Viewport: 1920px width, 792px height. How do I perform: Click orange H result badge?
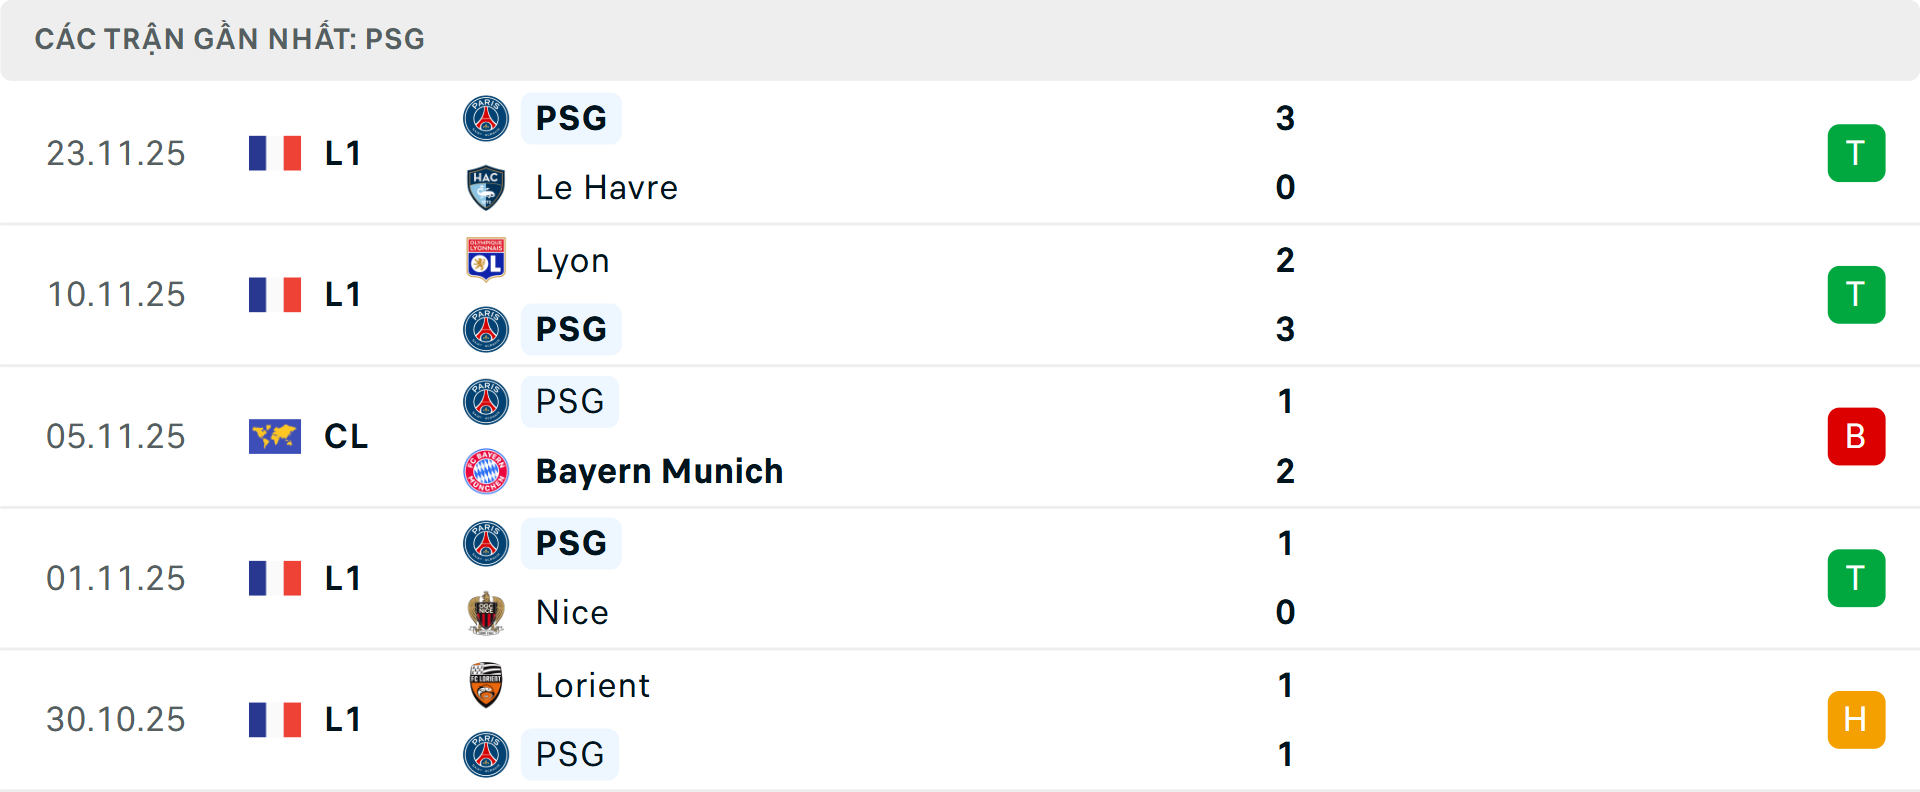1856,720
